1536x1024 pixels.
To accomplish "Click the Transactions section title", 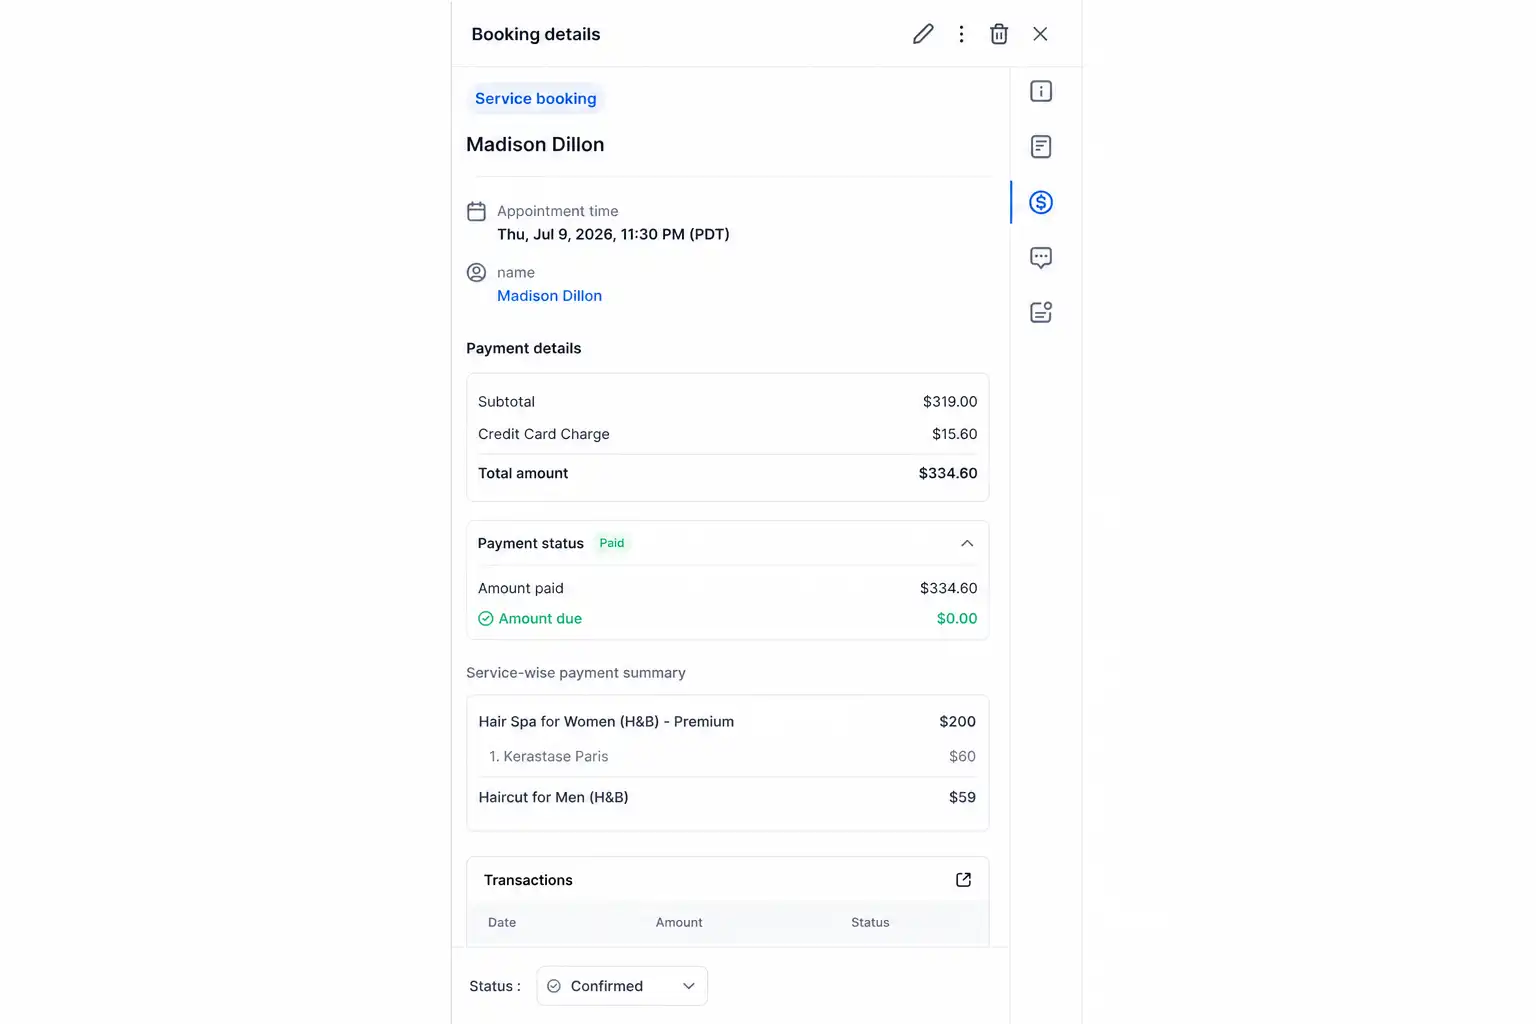I will point(528,880).
